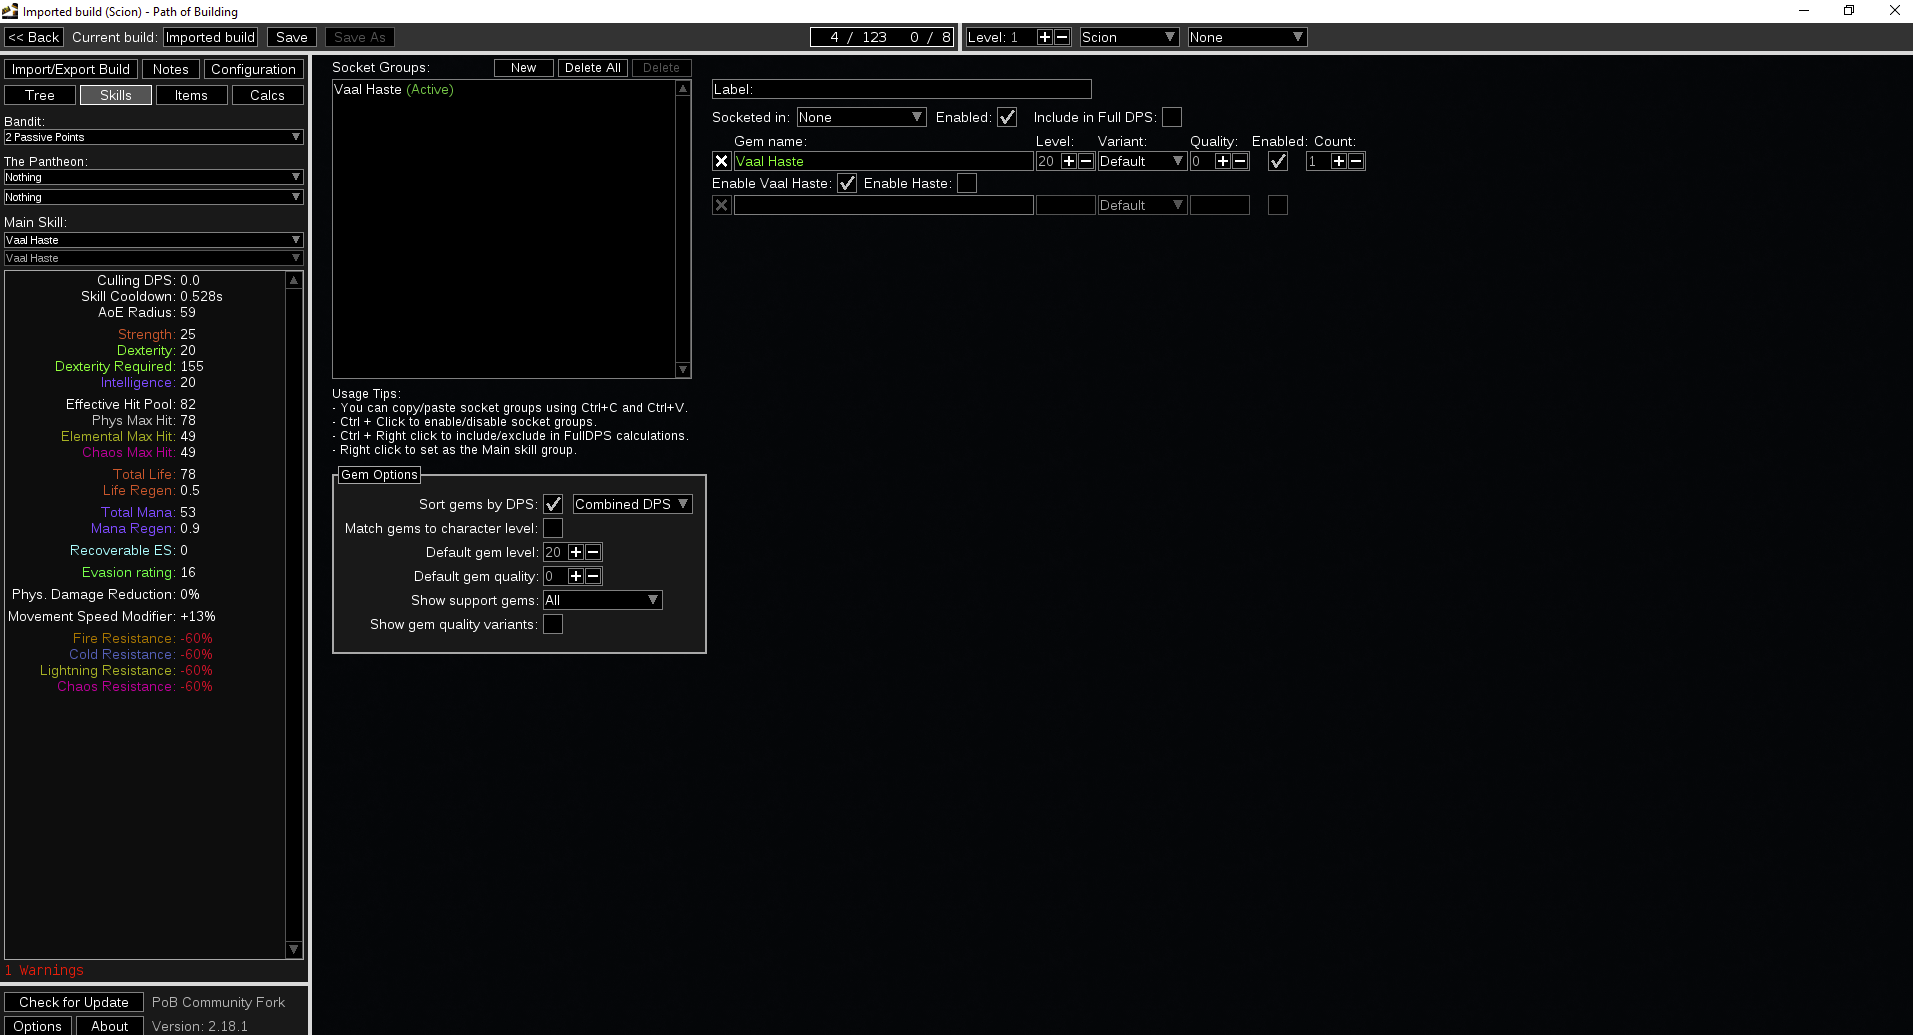
Task: Save the current build
Action: point(292,37)
